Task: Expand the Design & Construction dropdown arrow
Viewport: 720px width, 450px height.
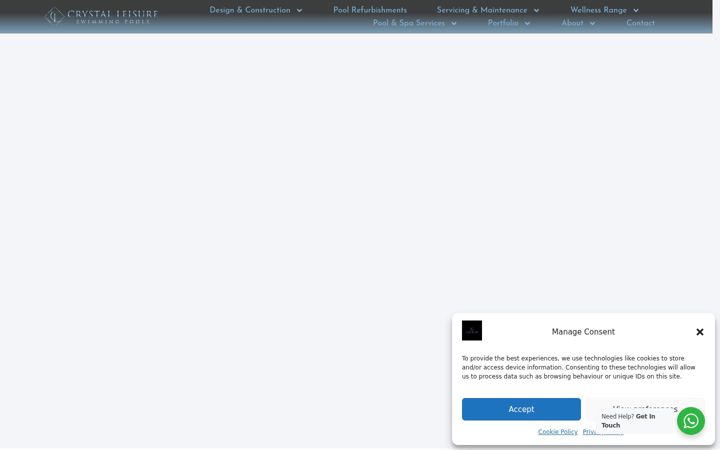Action: 299,11
